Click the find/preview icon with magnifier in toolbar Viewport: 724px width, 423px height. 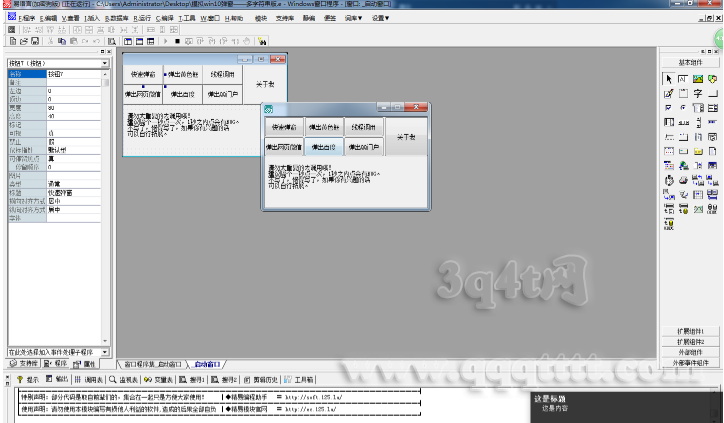(112, 41)
